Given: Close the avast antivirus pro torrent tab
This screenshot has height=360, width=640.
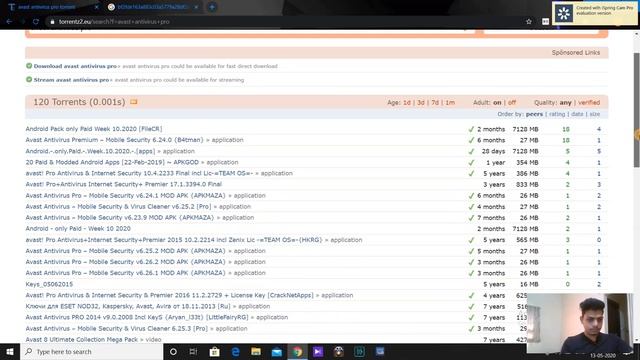Looking at the screenshot, I should pyautogui.click(x=96, y=7).
